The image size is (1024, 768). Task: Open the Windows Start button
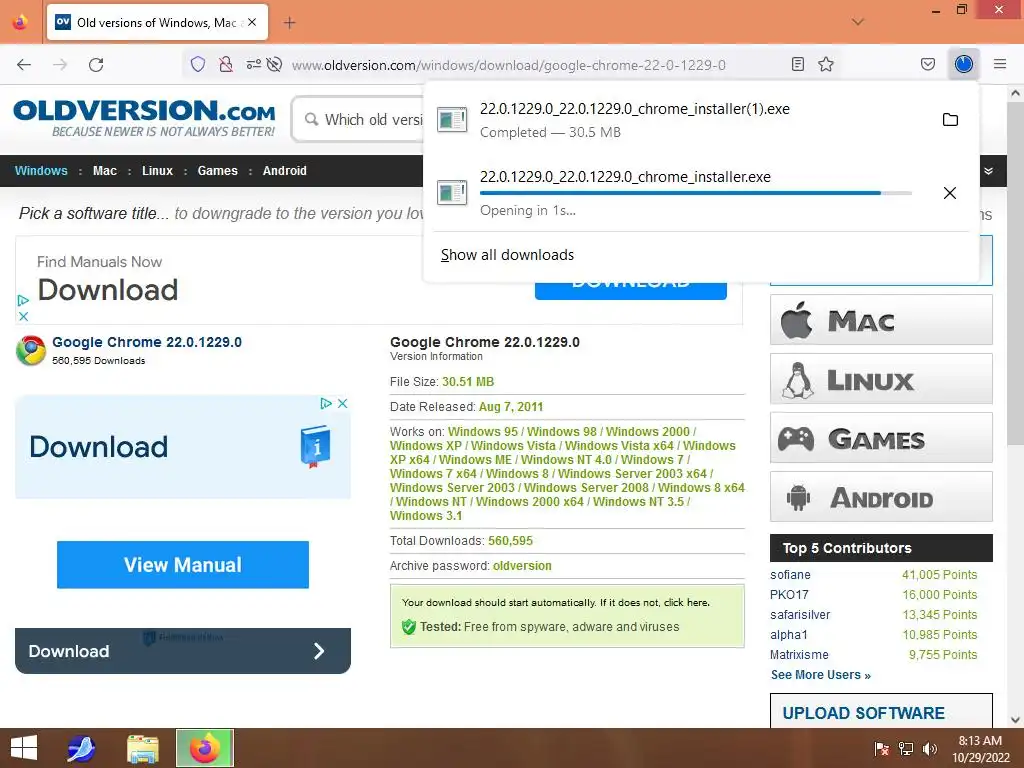[x=24, y=748]
